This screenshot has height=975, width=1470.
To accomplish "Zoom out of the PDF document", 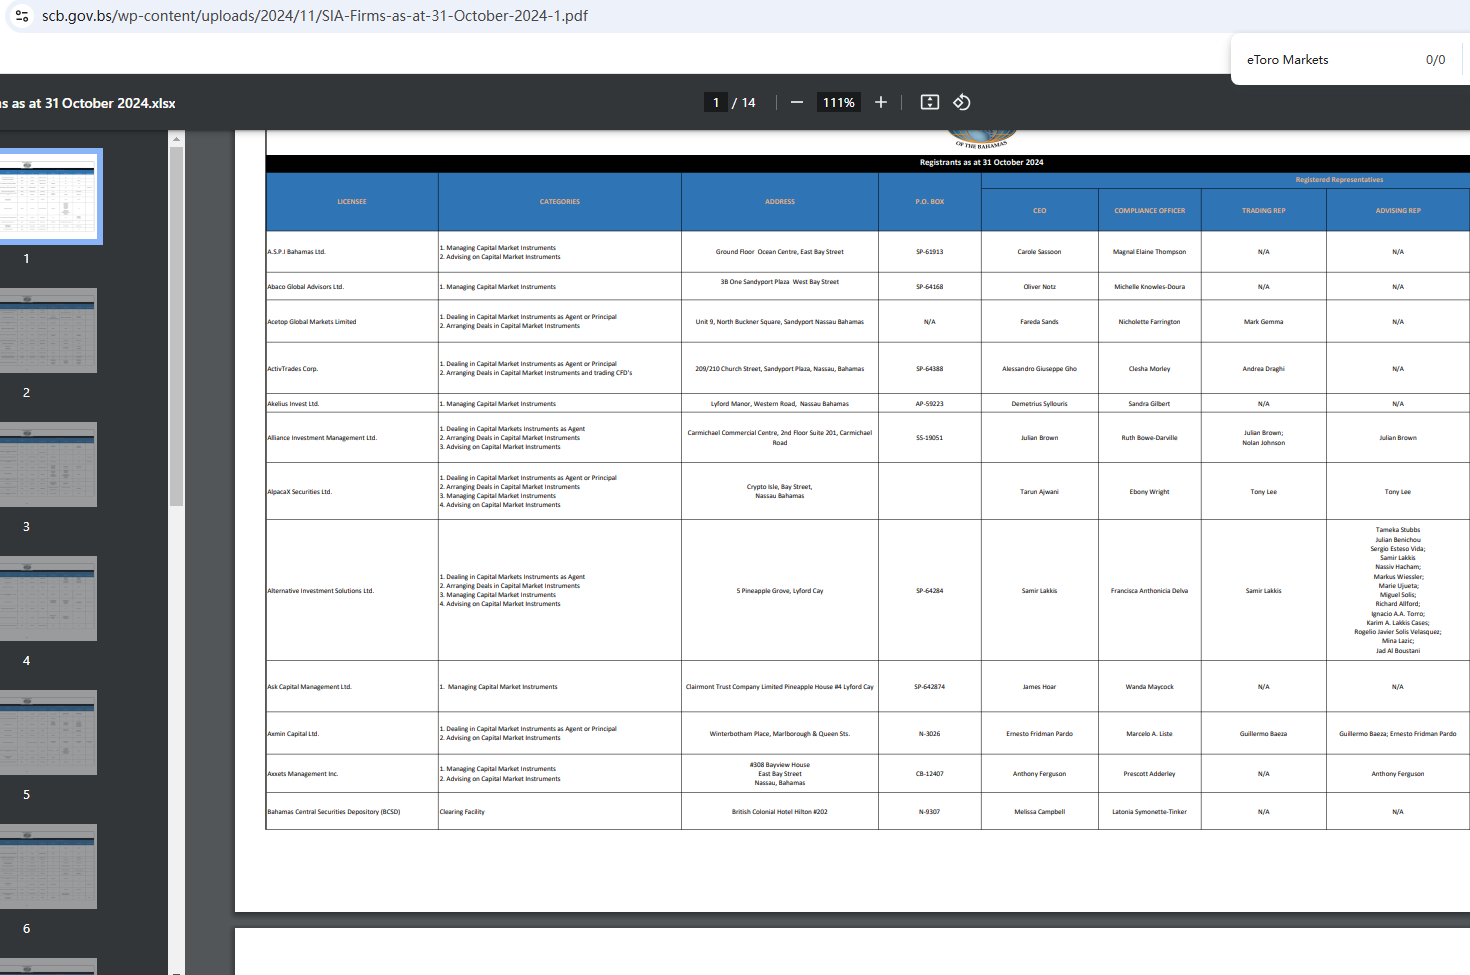I will pos(797,102).
